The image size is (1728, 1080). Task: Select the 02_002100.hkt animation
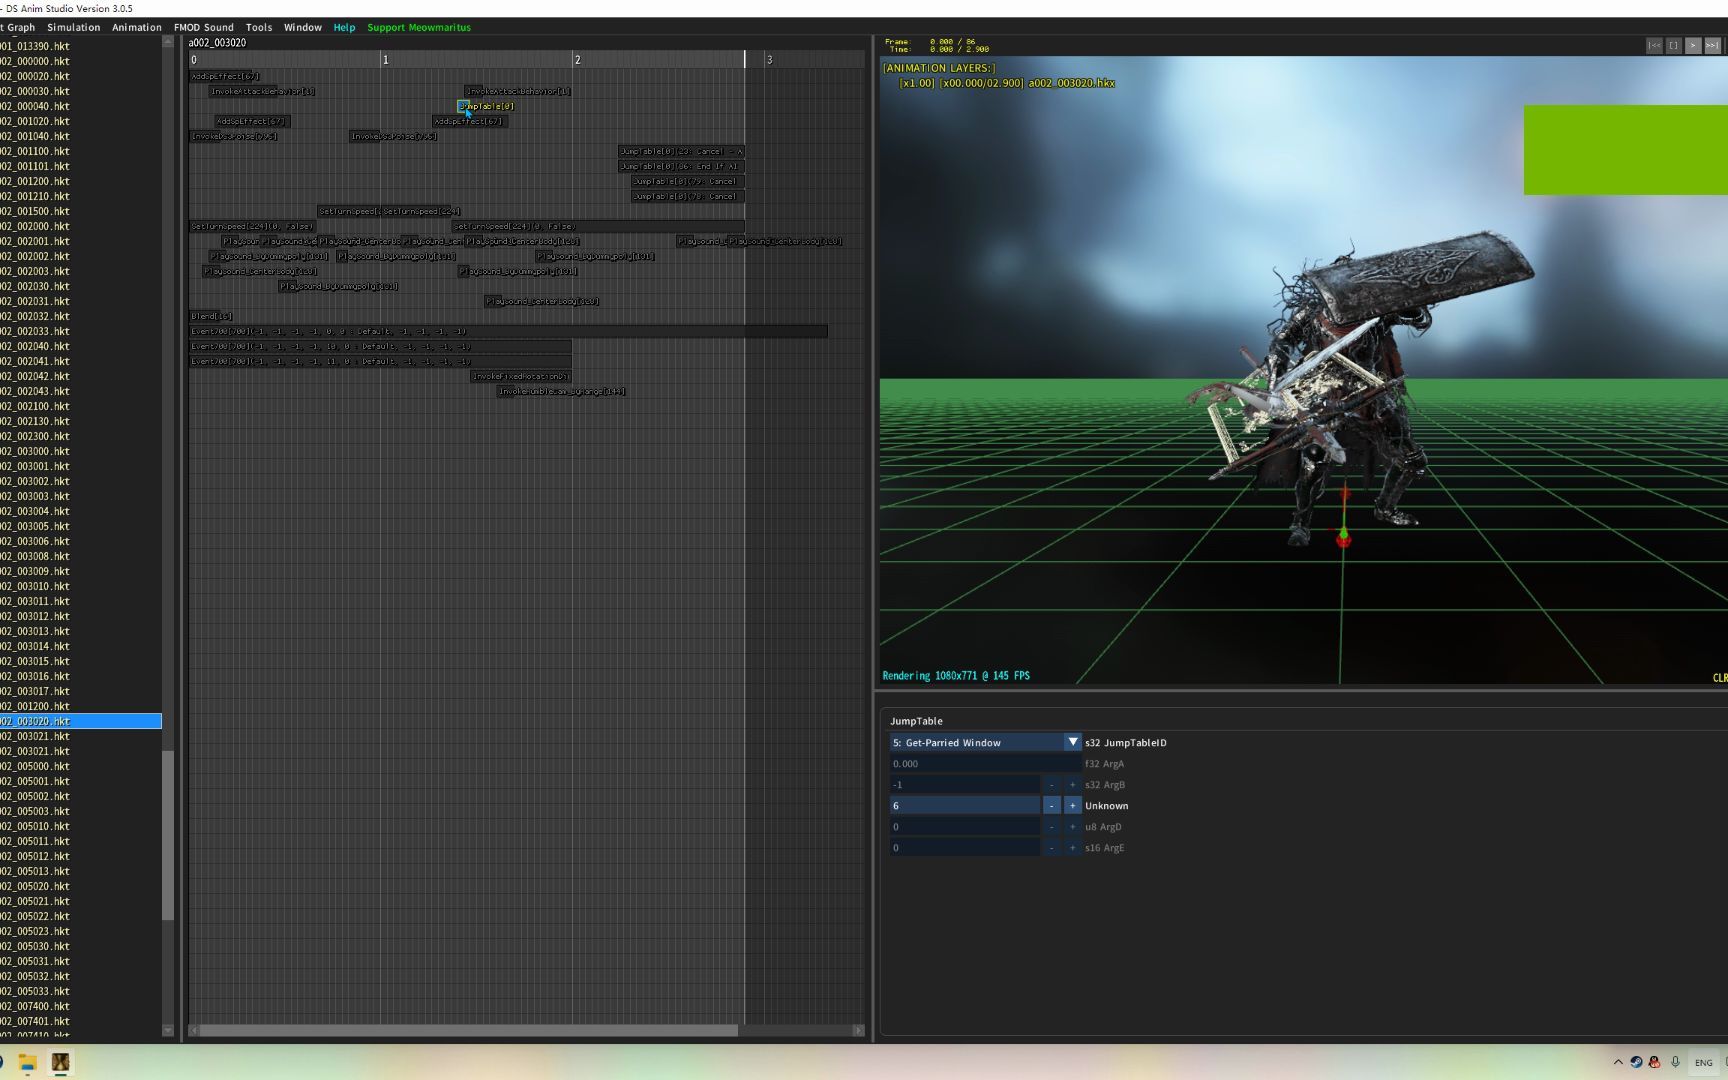[35, 406]
